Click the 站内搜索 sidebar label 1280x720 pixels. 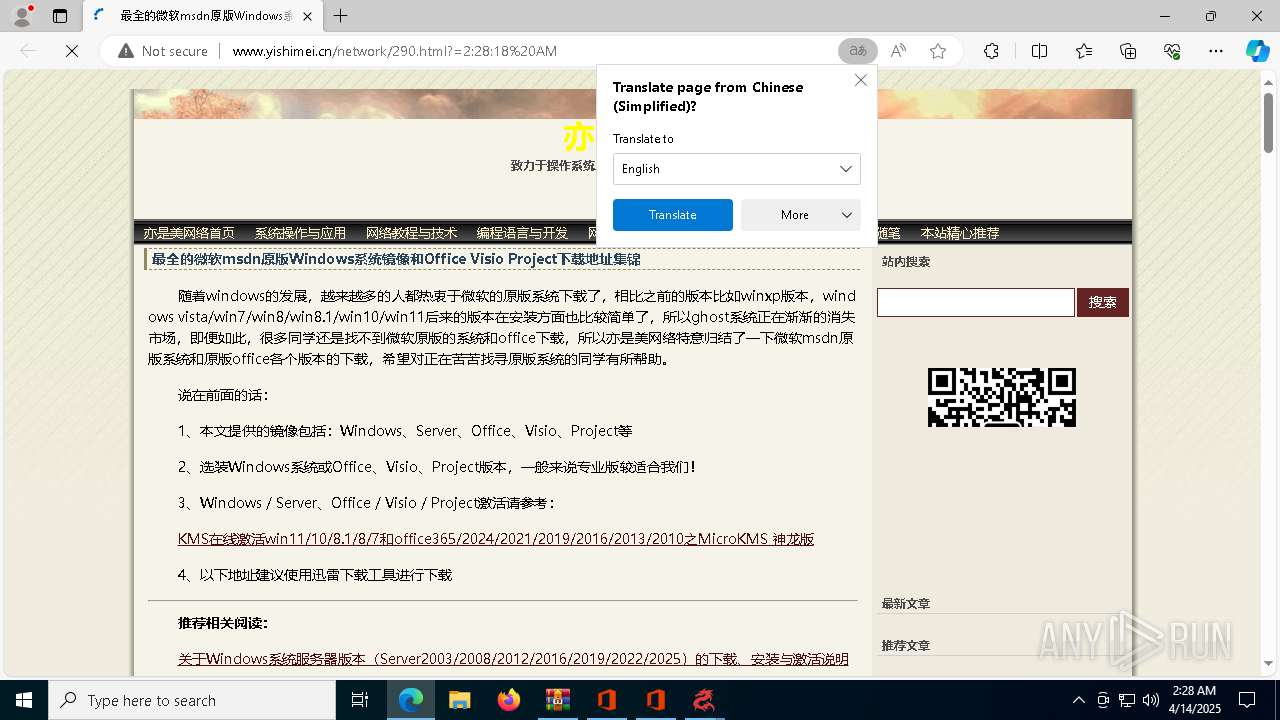tap(906, 262)
